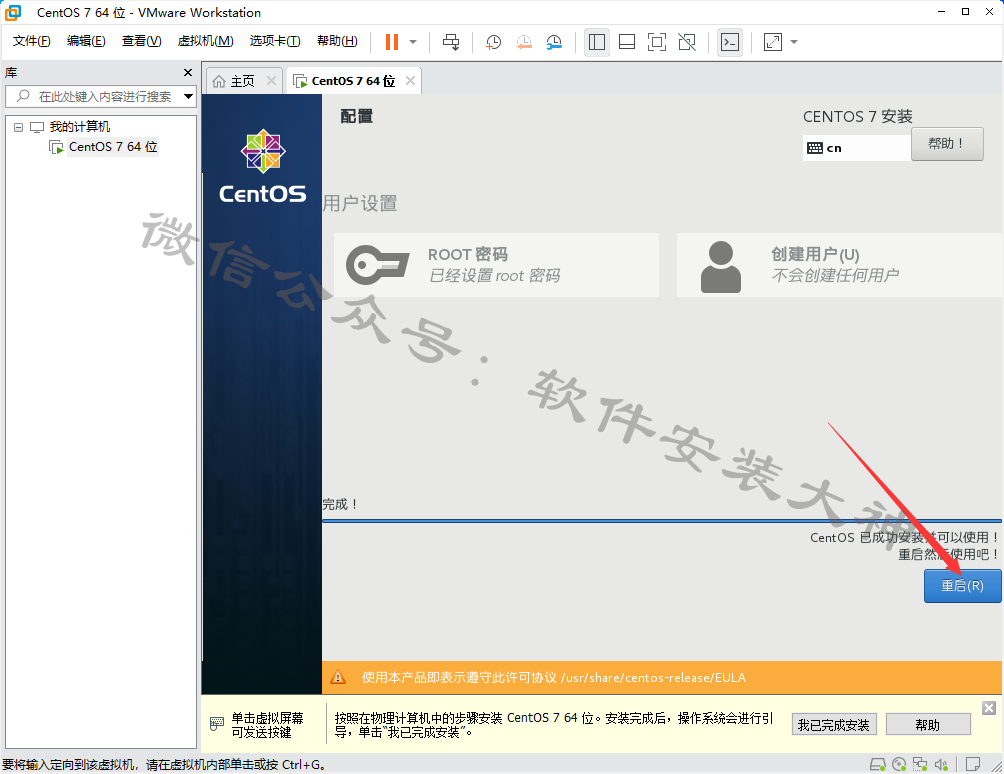Click the sound card status icon
The width and height of the screenshot is (1004, 774).
pyautogui.click(x=941, y=764)
